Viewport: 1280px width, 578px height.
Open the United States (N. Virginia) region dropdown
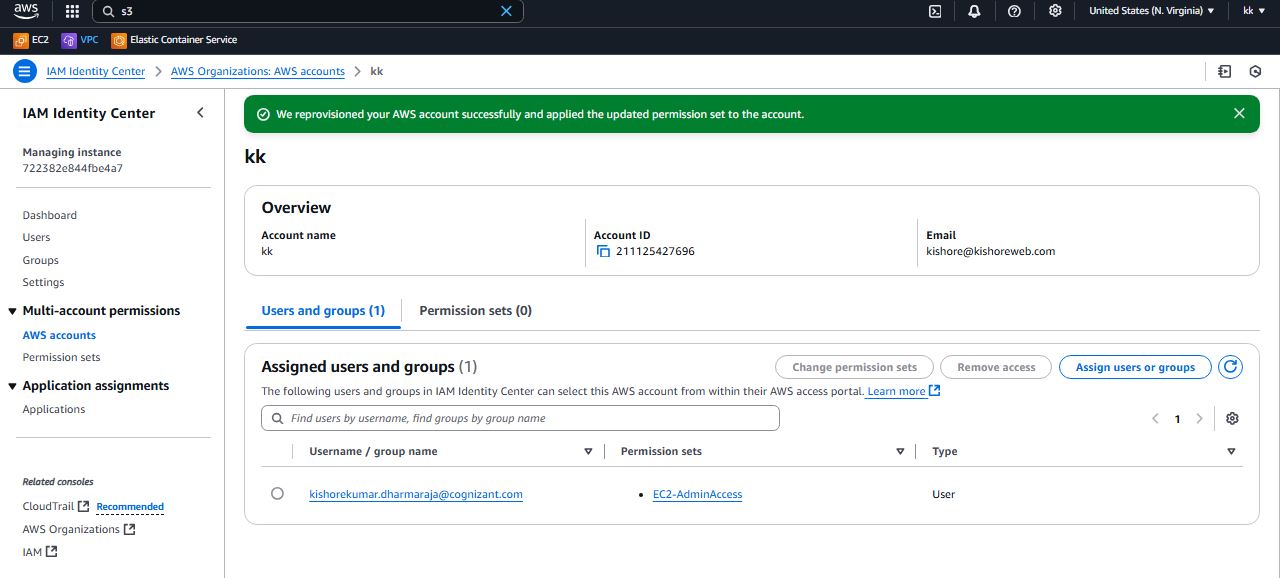tap(1151, 11)
